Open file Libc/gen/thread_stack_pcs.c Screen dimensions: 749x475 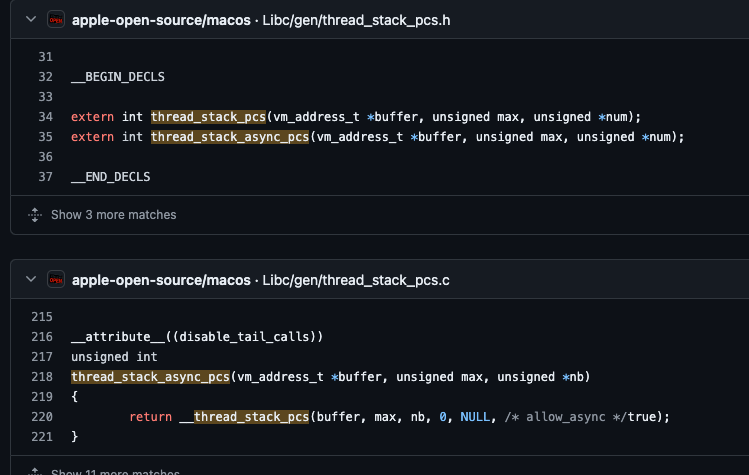(355, 280)
